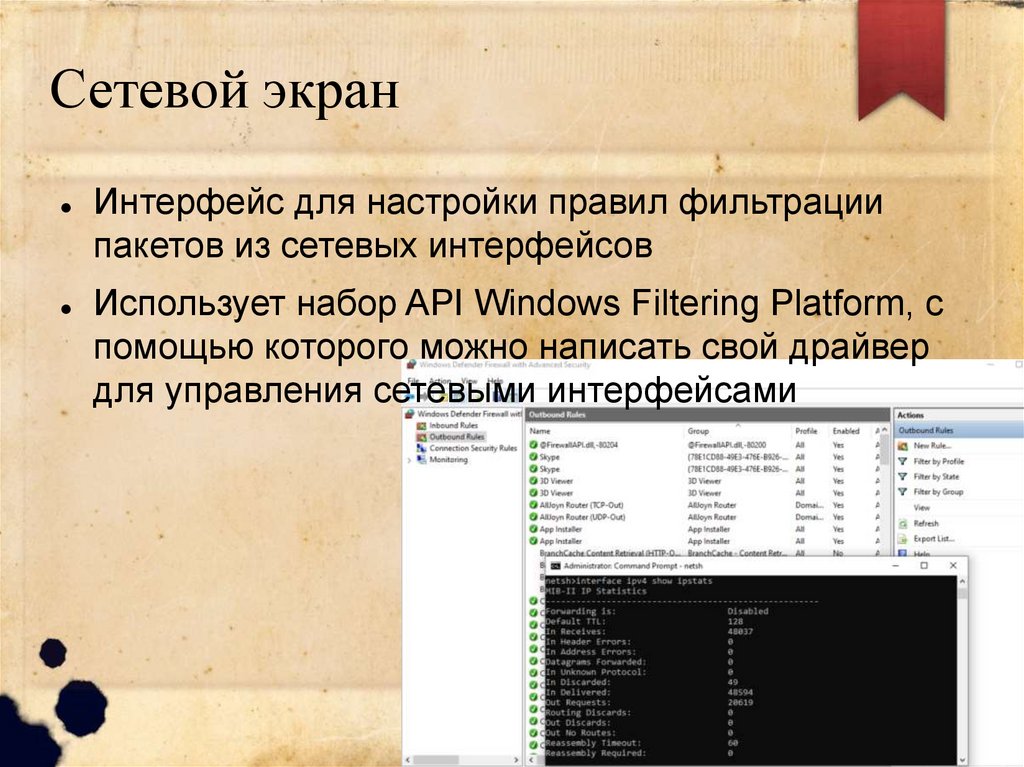Viewport: 1024px width, 767px height.
Task: Click the Firewall window title bar icon
Action: (411, 365)
